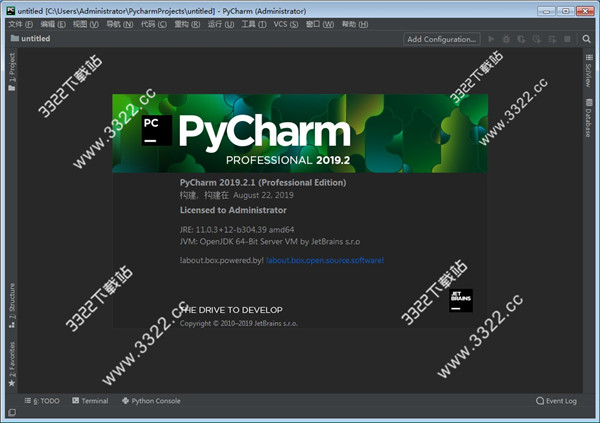
Task: Click the Copyright © 2010–2019 JetBrains text
Action: click(x=239, y=323)
